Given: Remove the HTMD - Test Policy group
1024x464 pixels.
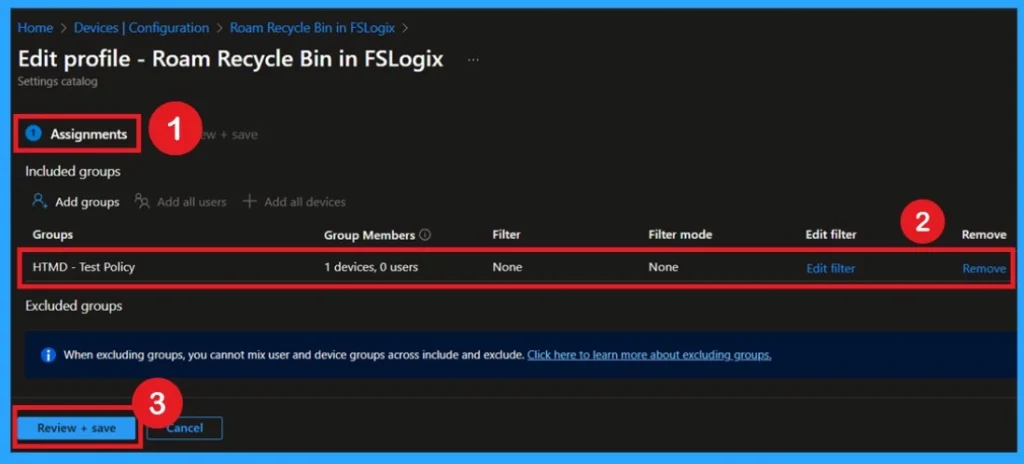Looking at the screenshot, I should (983, 268).
